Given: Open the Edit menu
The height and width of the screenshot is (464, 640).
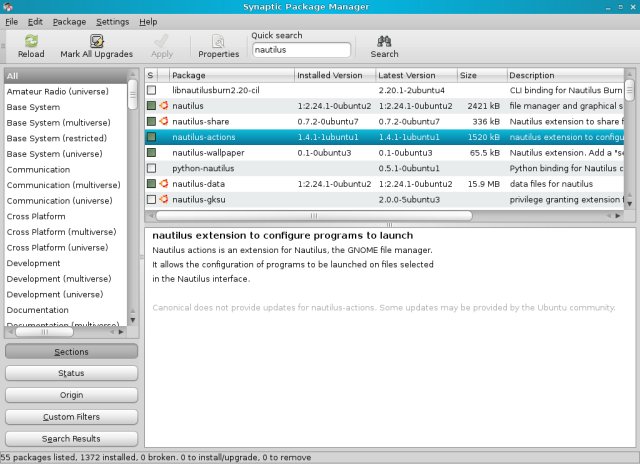Looking at the screenshot, I should coord(35,22).
